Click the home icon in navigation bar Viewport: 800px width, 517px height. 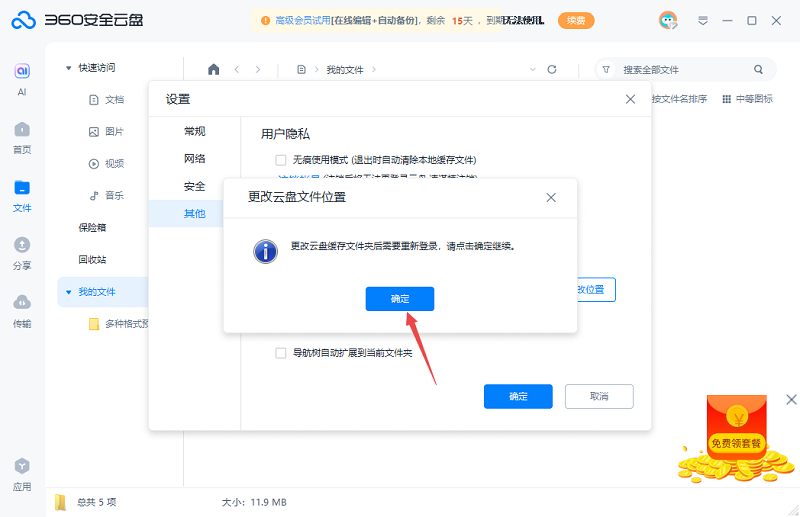[214, 69]
